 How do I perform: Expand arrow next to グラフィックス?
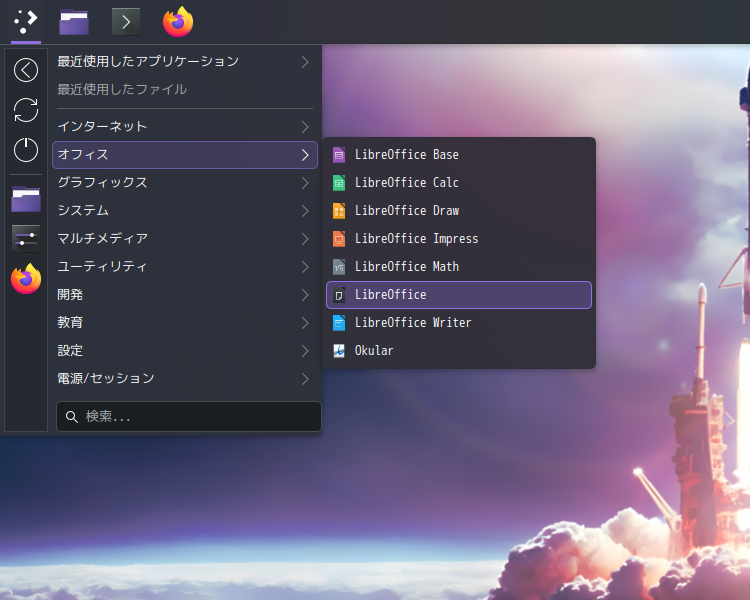click(305, 183)
